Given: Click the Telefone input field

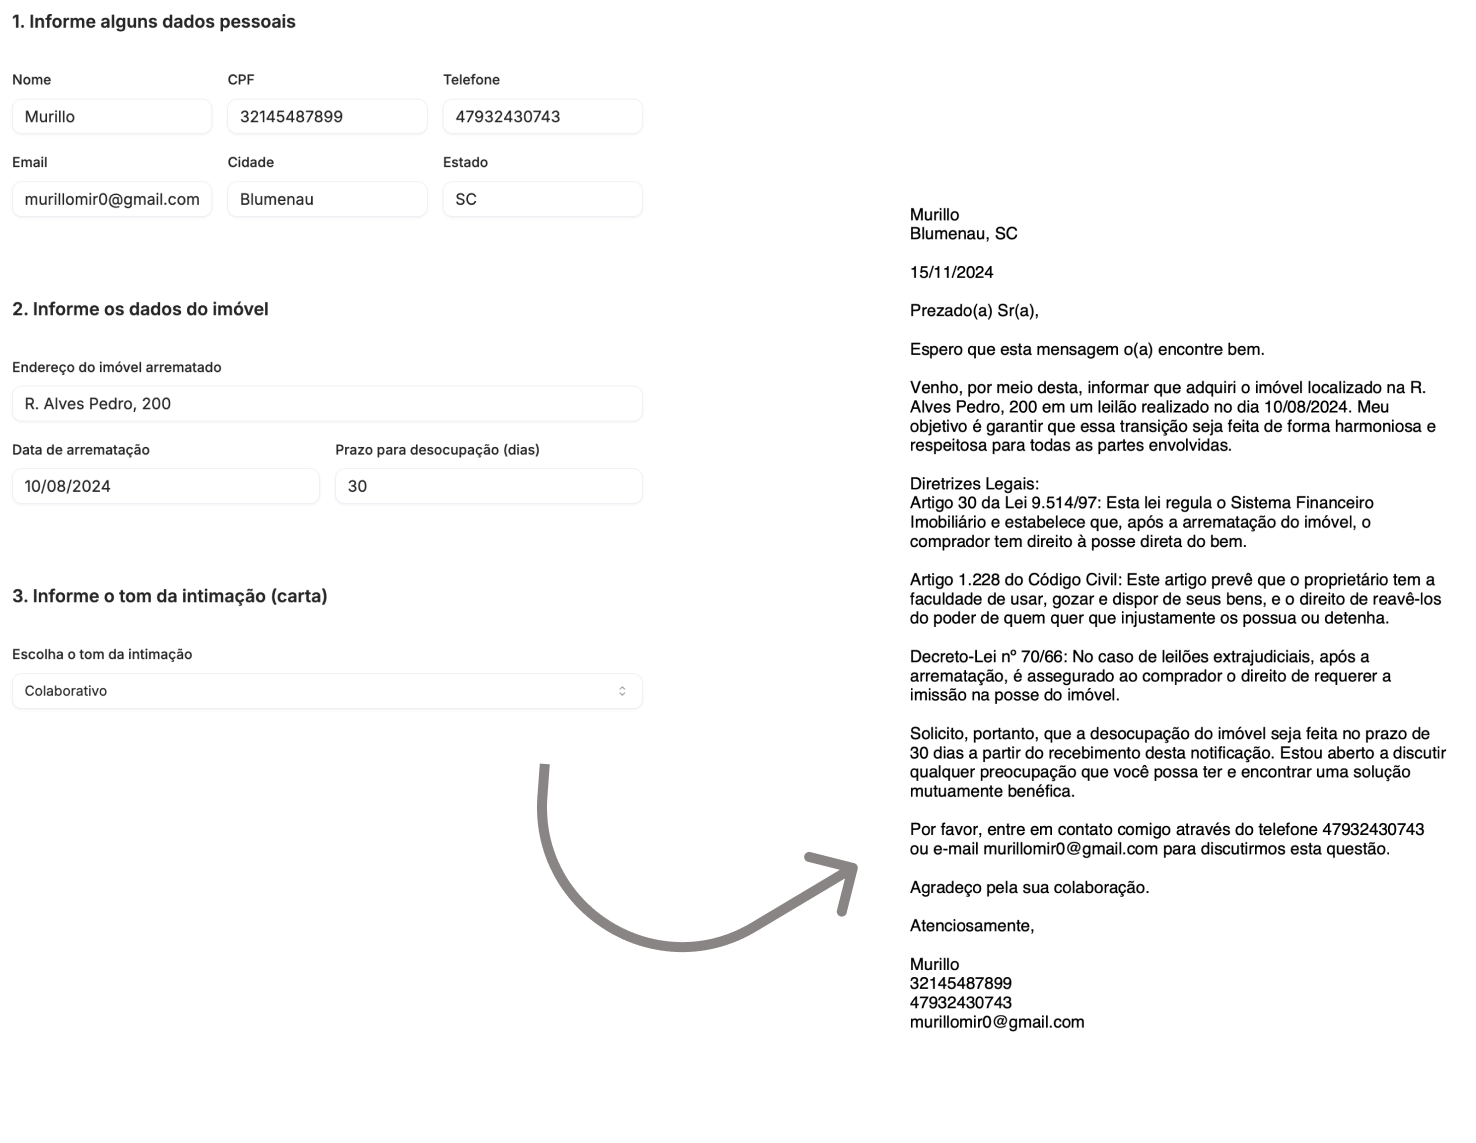Looking at the screenshot, I should coord(542,116).
